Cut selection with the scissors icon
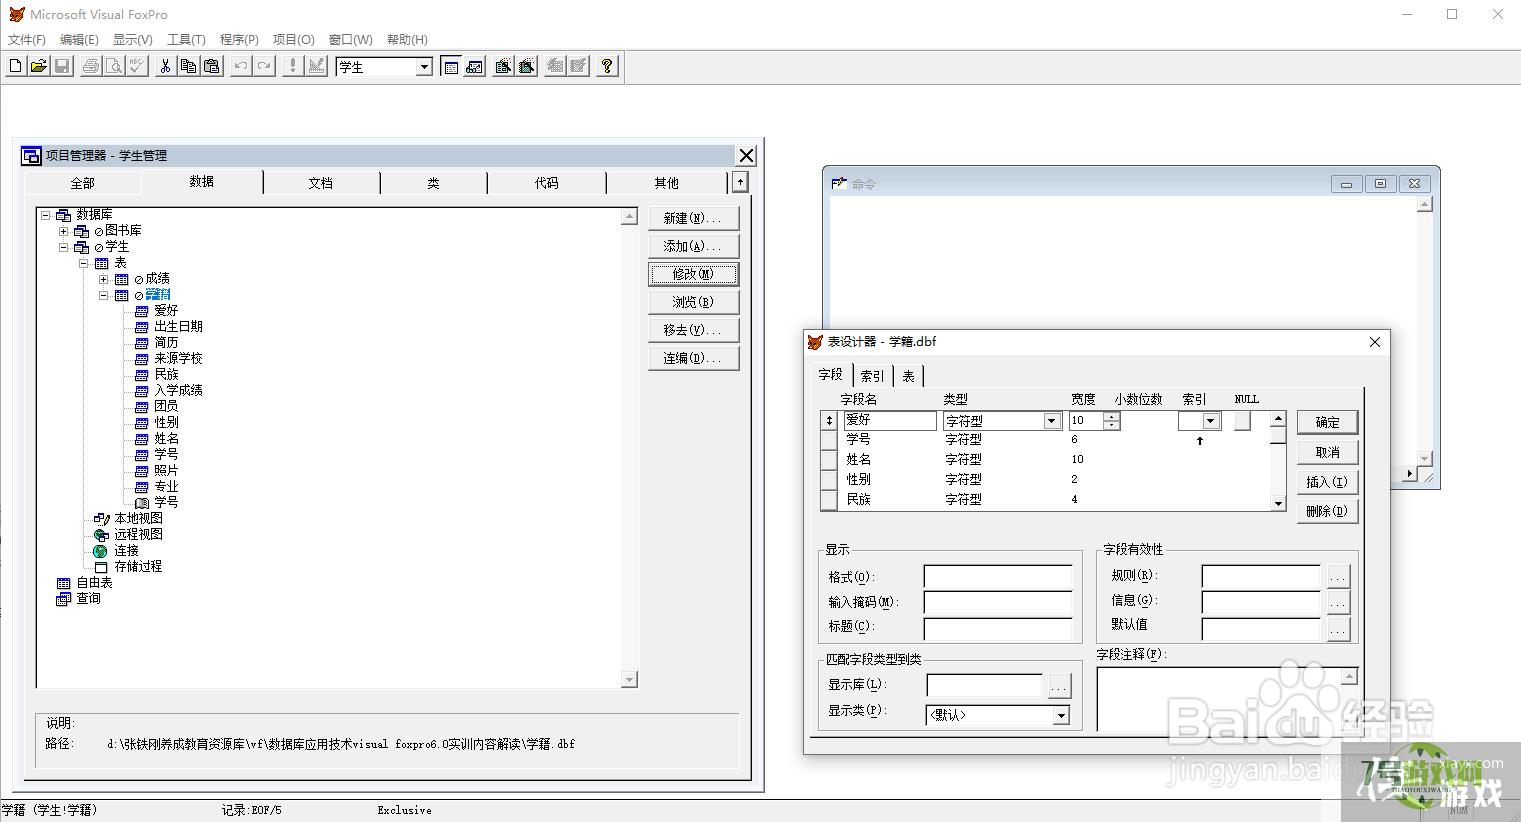 (x=165, y=66)
